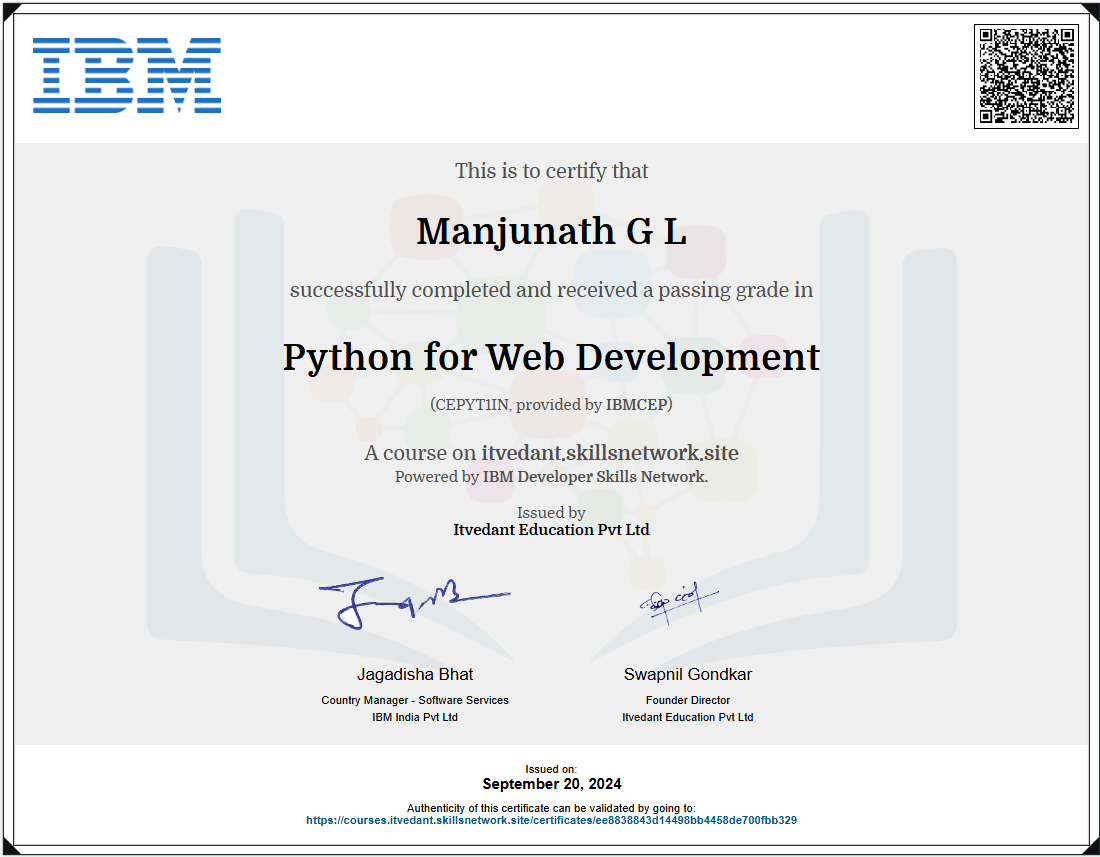Click the 'IBM India Pvt Ltd' text
This screenshot has width=1100, height=857.
point(415,717)
